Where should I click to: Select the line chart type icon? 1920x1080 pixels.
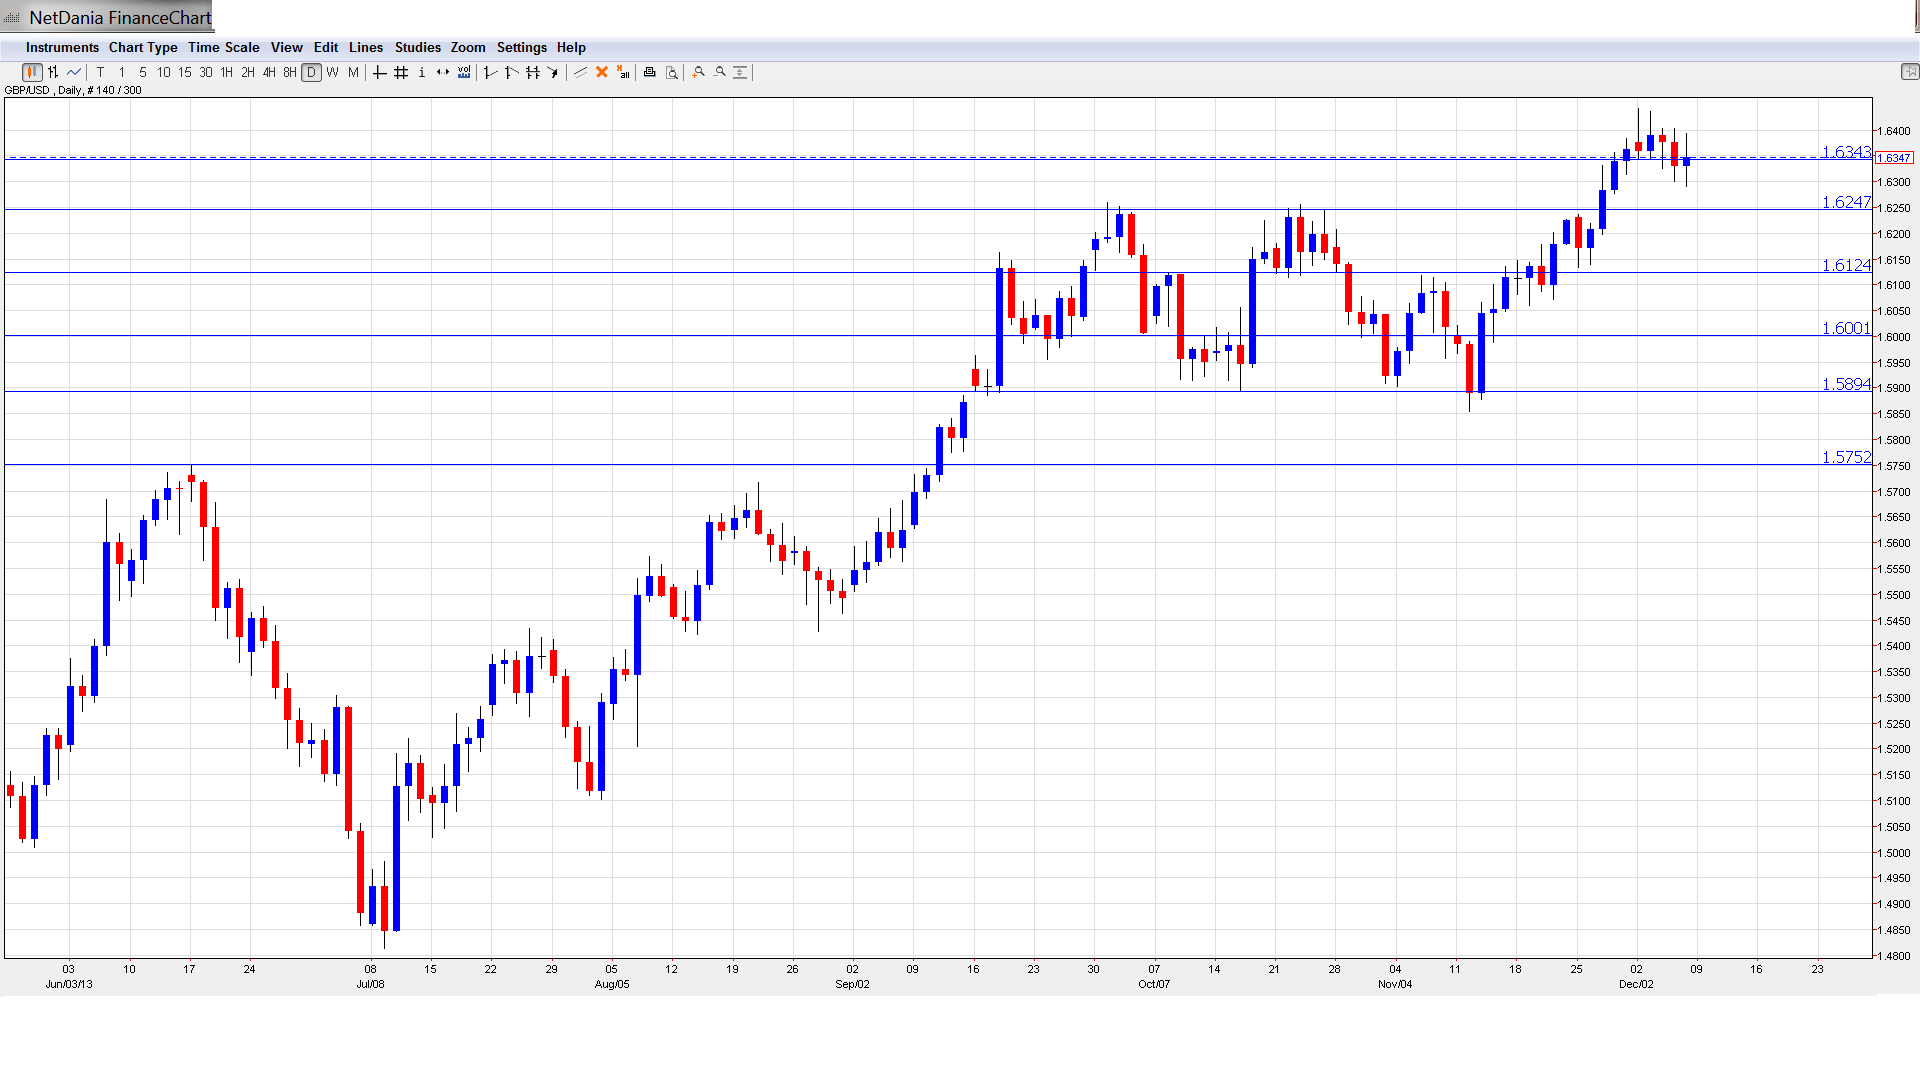point(74,72)
